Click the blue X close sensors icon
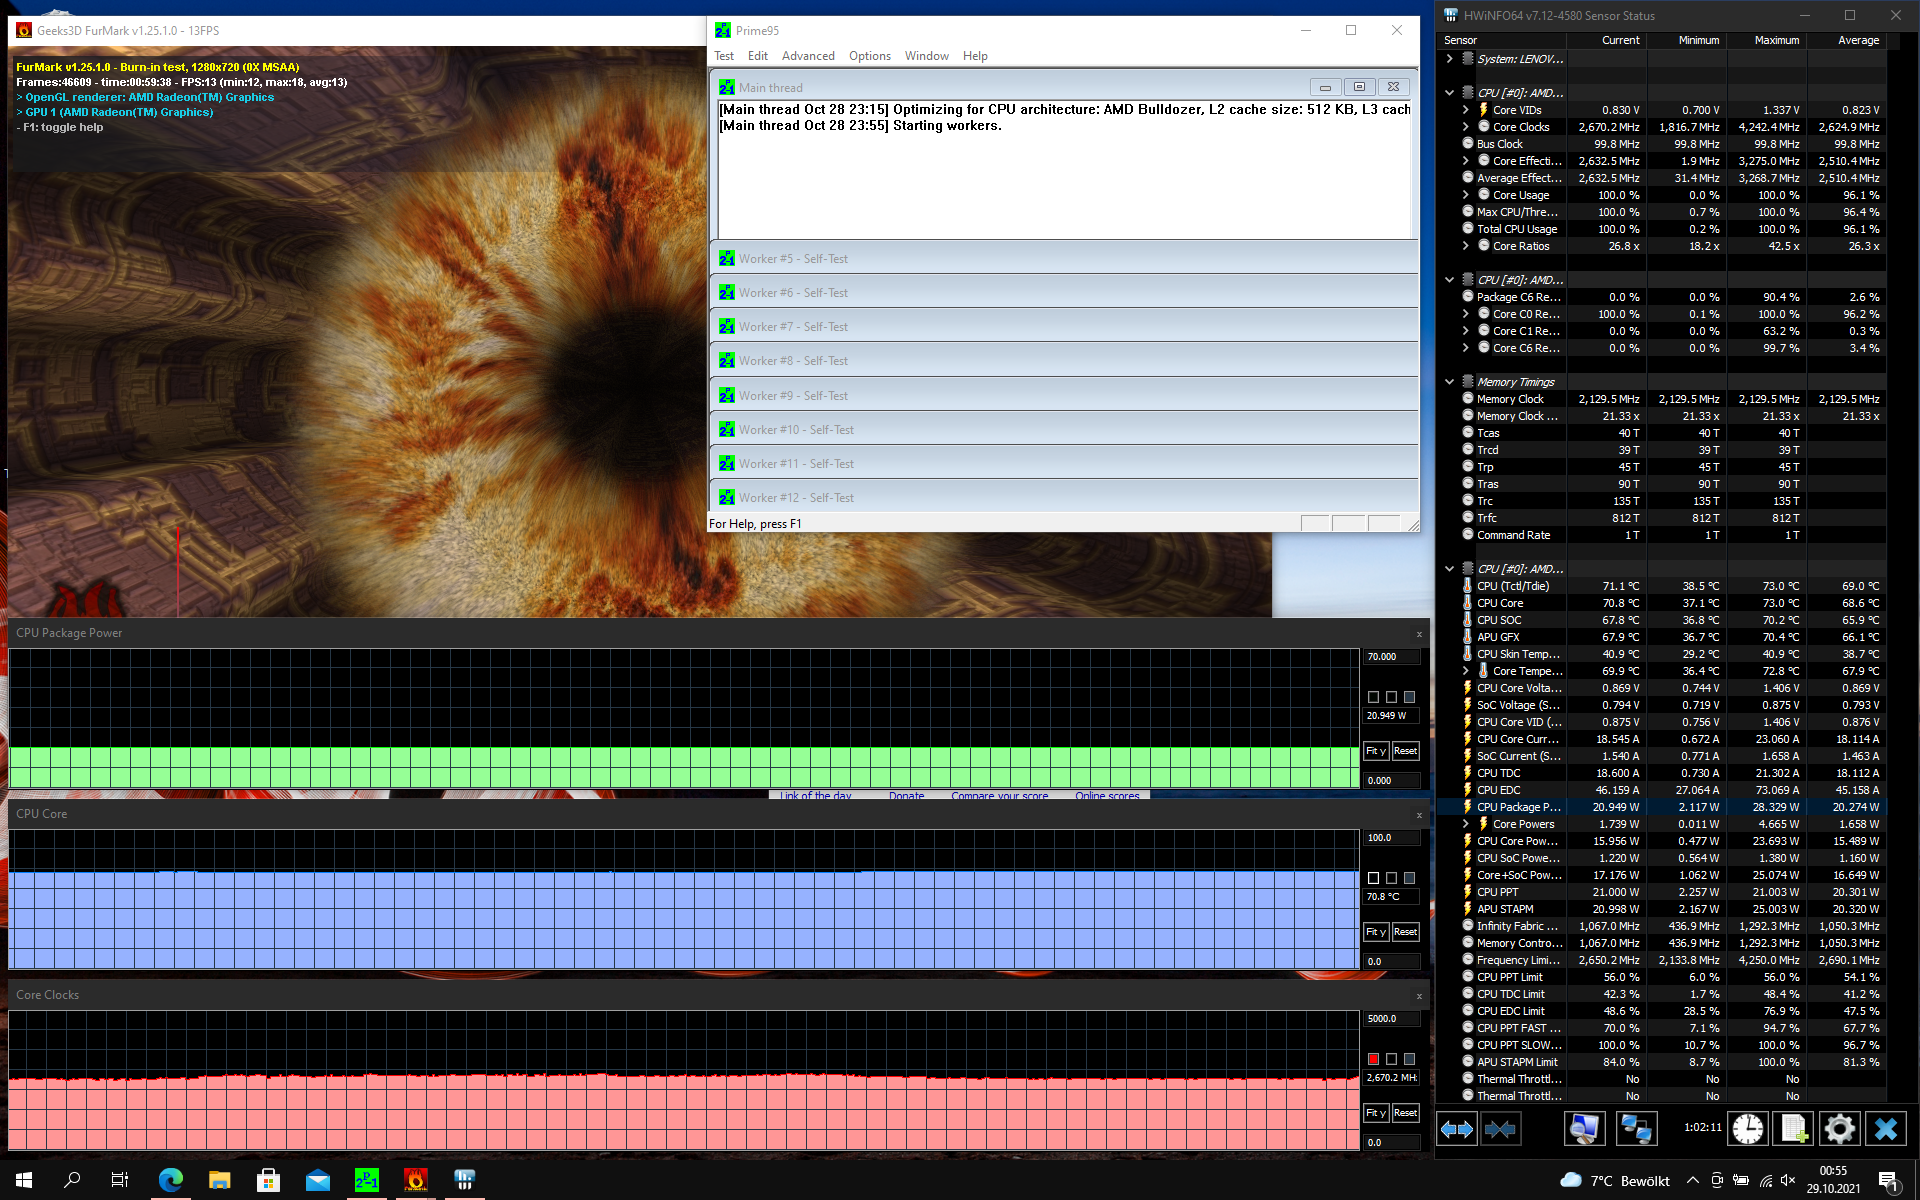The width and height of the screenshot is (1920, 1200). tap(1885, 1129)
